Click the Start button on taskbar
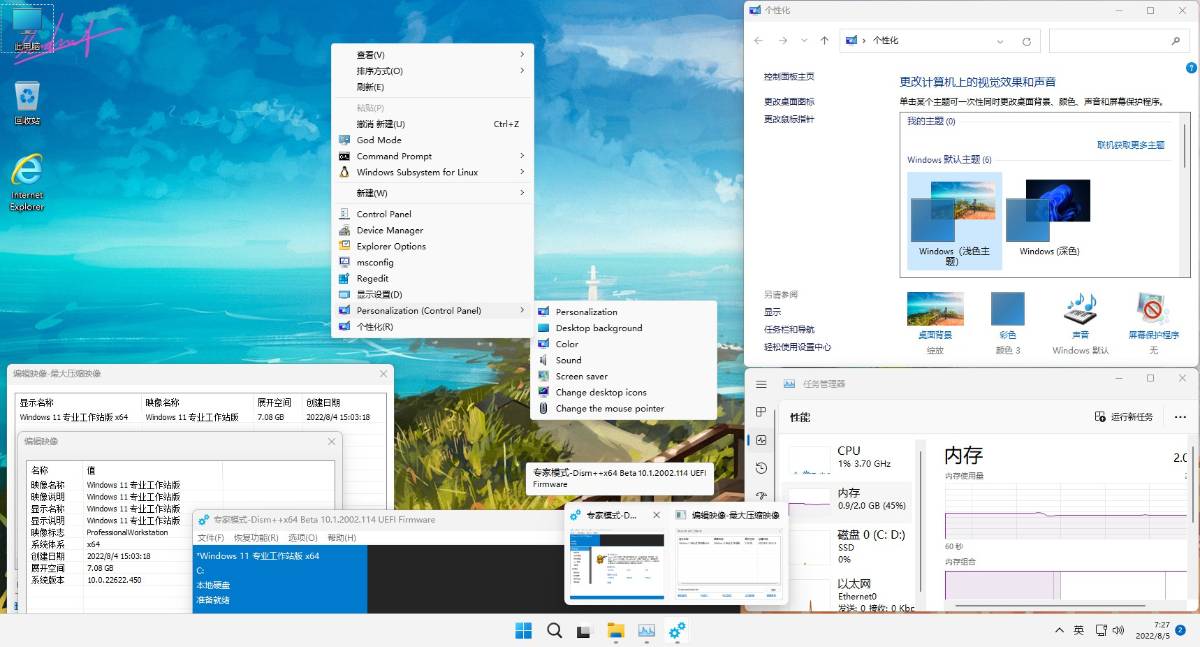Screen dimensions: 1200x647 [x=523, y=630]
